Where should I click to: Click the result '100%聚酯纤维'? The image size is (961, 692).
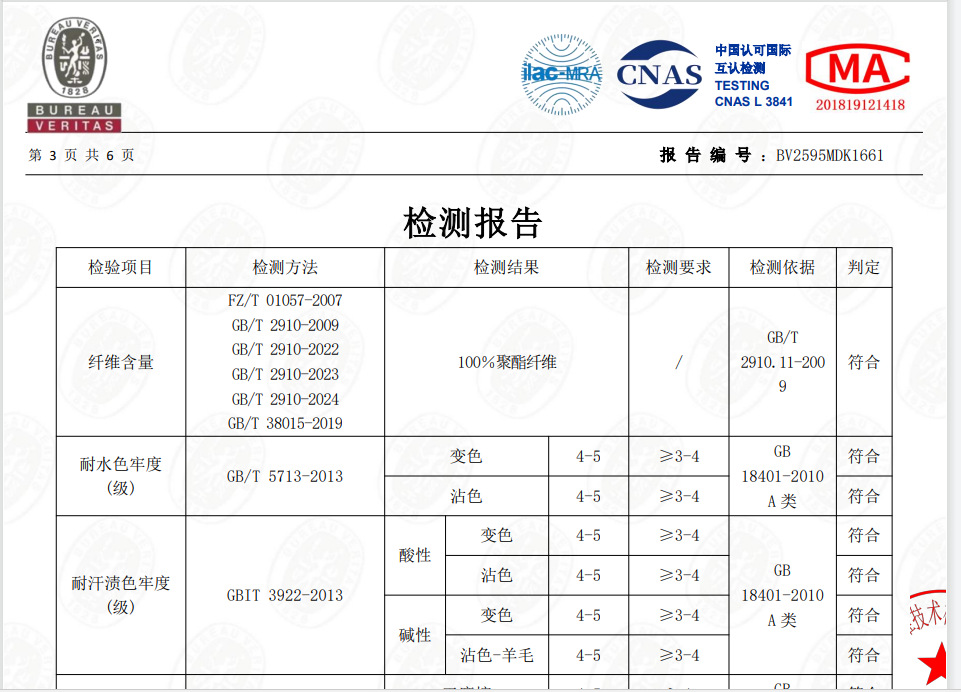[x=507, y=362]
